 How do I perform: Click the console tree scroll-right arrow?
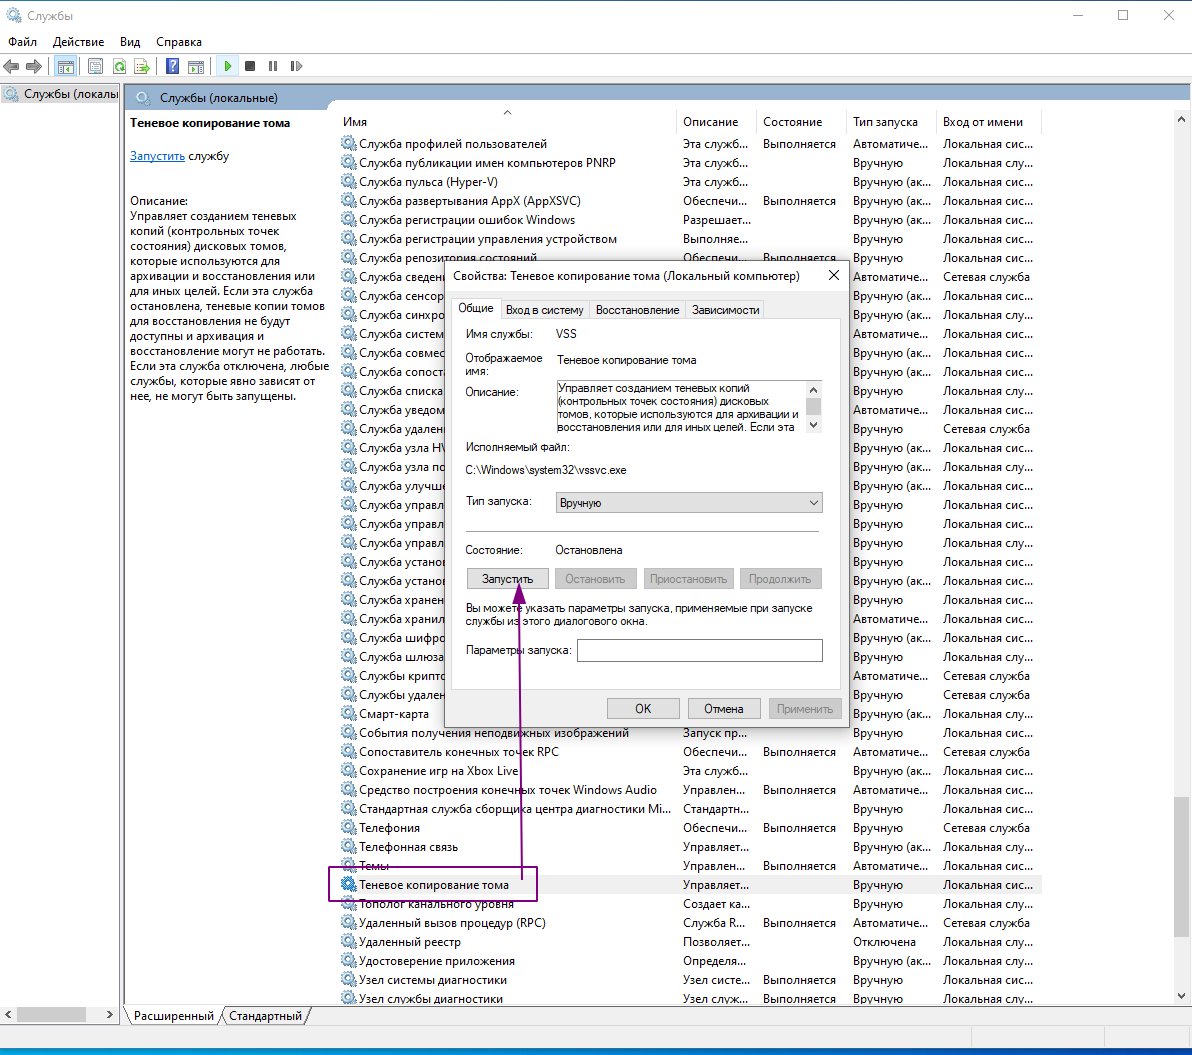coord(109,1014)
